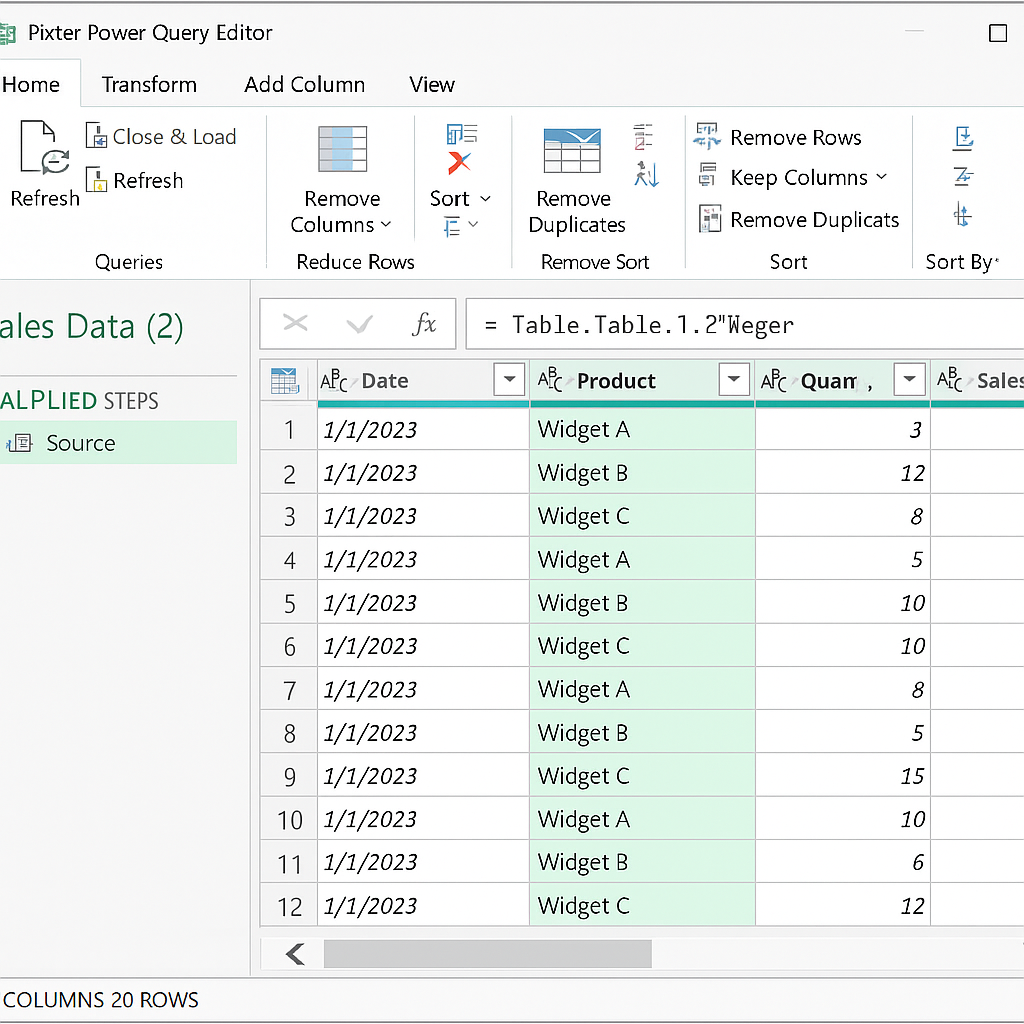Click the Keep Columns icon
The height and width of the screenshot is (1024, 1024).
pos(707,175)
